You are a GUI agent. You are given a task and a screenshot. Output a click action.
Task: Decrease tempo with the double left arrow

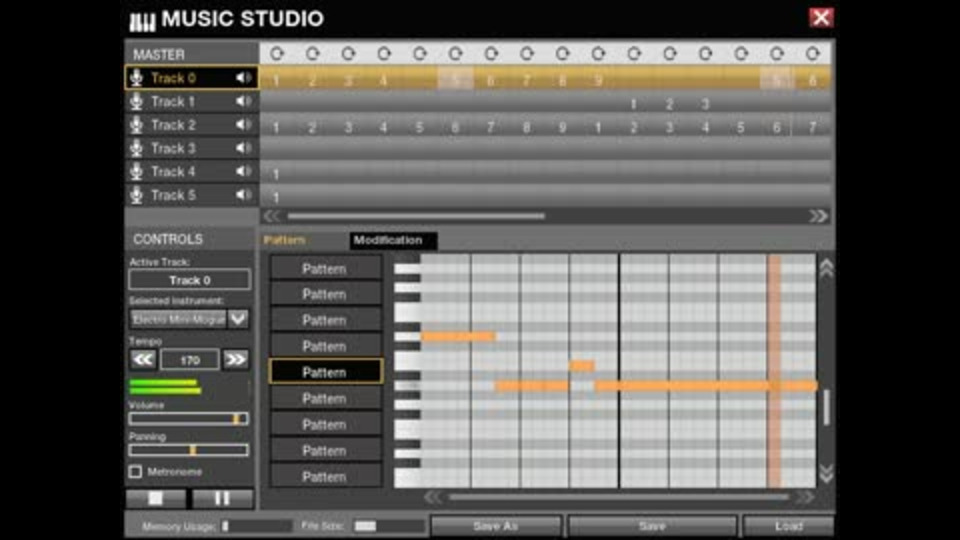(143, 359)
